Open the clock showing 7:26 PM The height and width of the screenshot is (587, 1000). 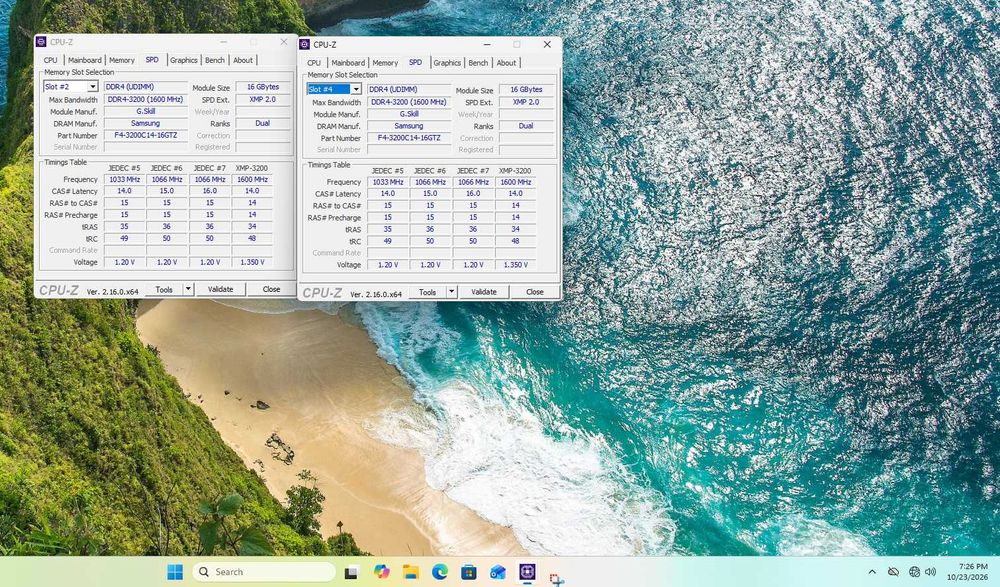click(967, 572)
